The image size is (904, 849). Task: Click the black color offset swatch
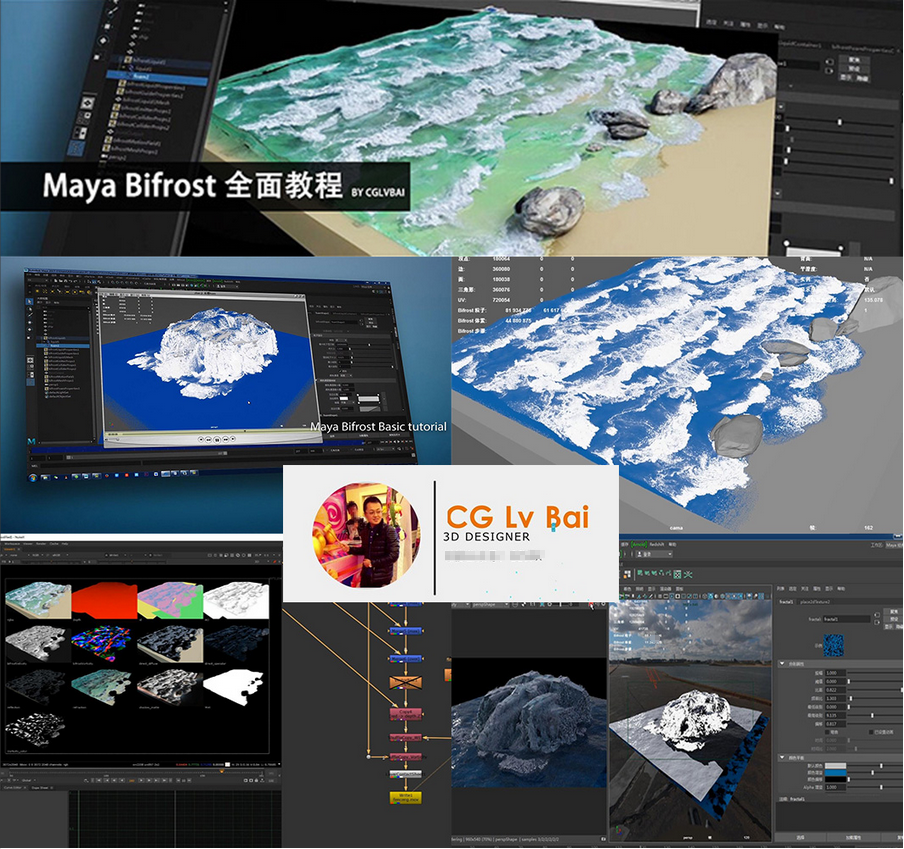point(836,780)
